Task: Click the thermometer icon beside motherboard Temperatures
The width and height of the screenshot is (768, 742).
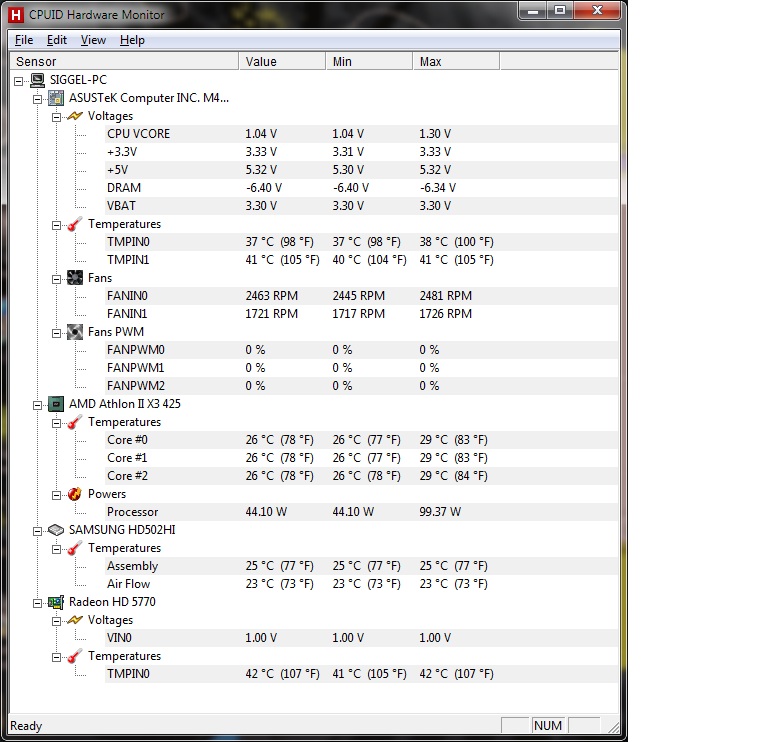Action: point(74,224)
